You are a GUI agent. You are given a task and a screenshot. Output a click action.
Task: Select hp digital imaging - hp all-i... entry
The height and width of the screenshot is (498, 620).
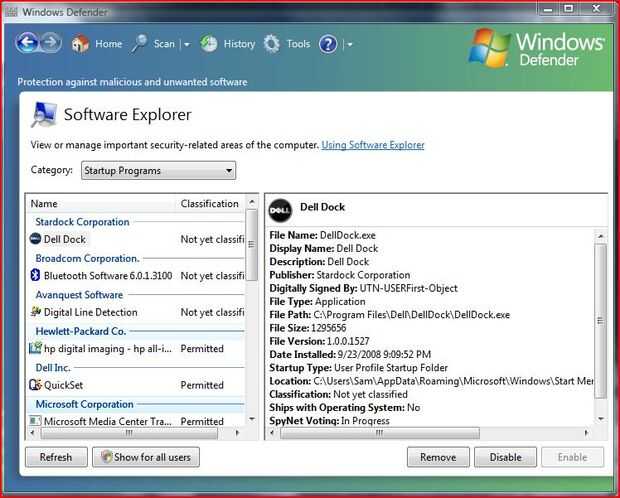[x=136, y=348]
